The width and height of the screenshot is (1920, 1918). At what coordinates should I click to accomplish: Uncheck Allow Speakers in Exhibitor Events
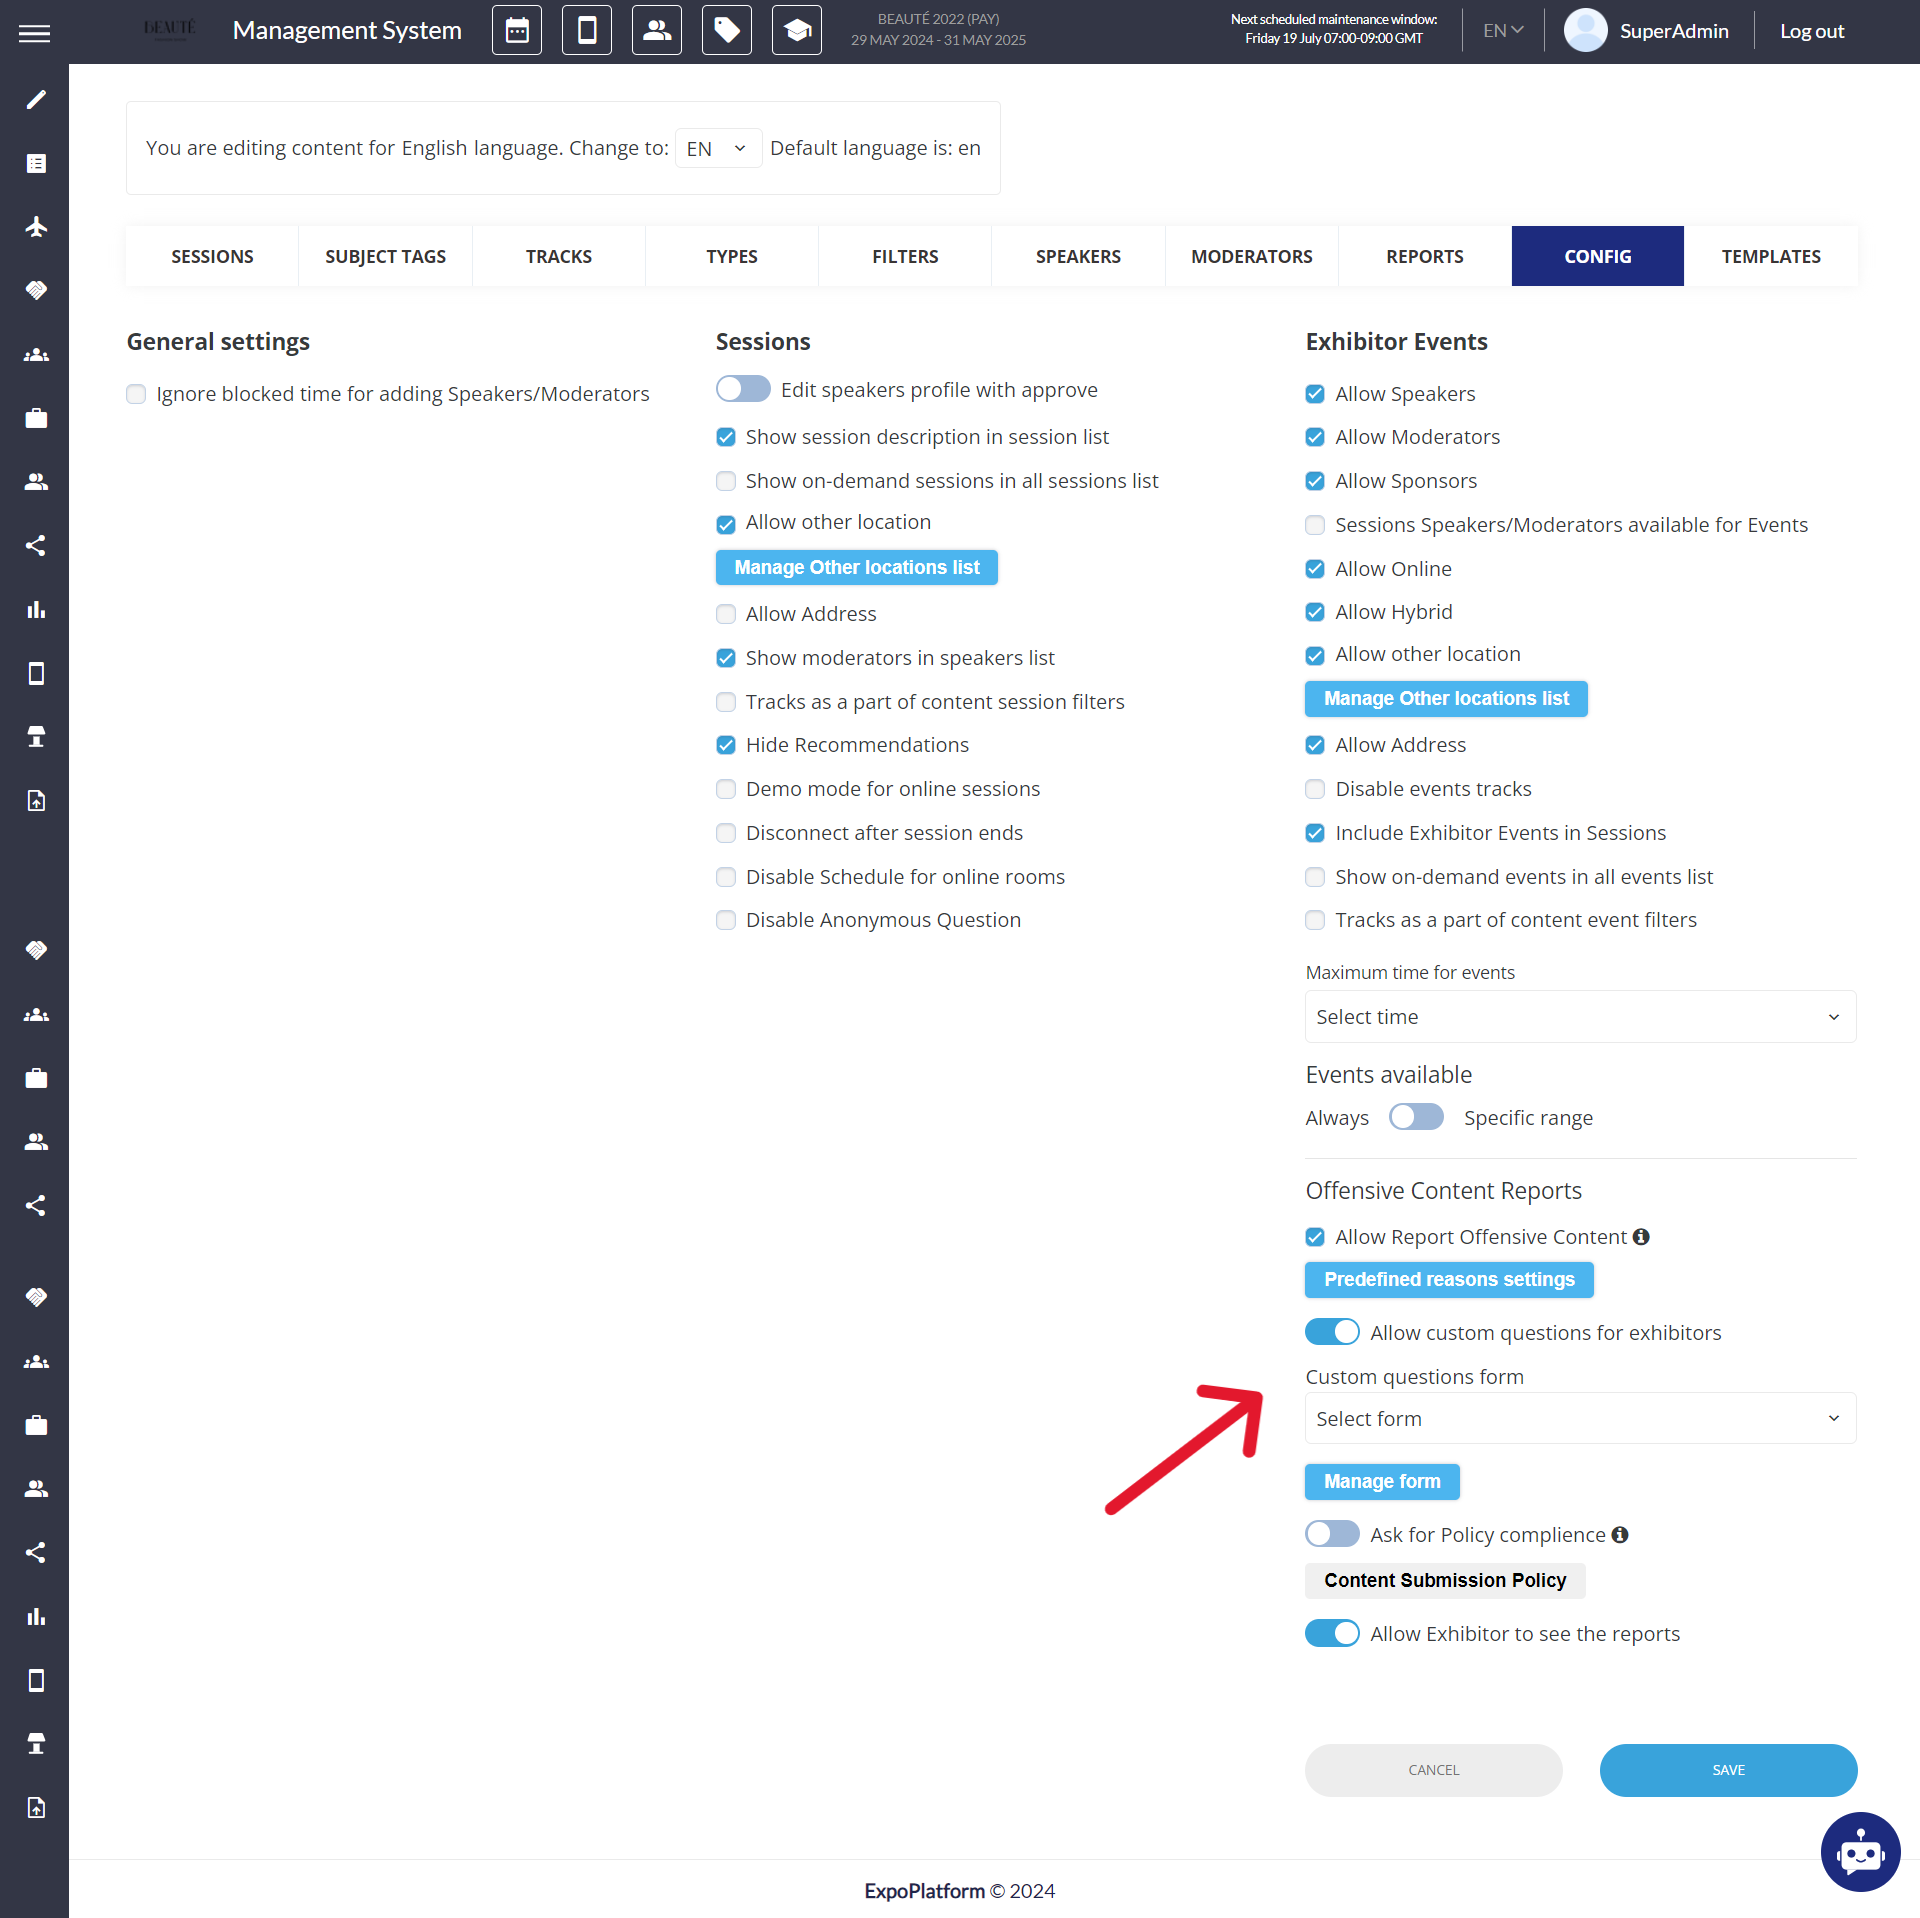[x=1315, y=394]
